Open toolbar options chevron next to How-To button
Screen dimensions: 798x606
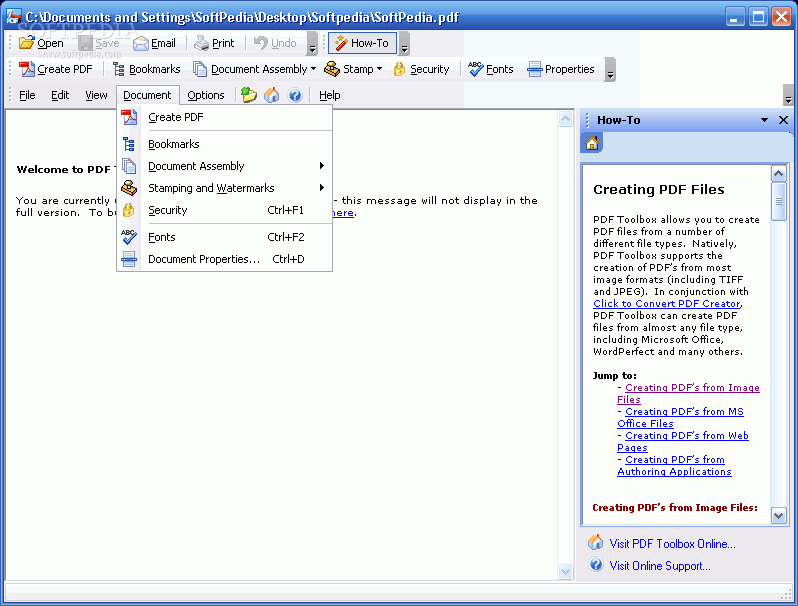(404, 44)
